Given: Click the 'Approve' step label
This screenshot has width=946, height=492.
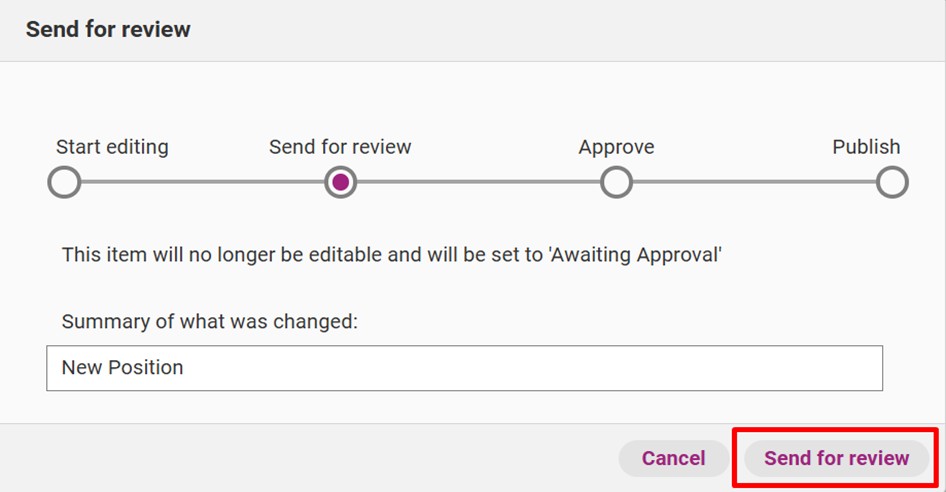Looking at the screenshot, I should pyautogui.click(x=617, y=147).
